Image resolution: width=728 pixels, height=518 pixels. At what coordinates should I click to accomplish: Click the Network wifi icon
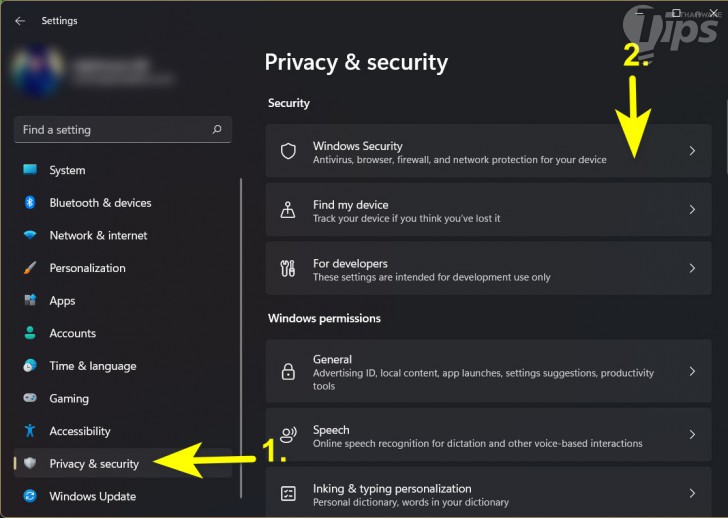(x=30, y=235)
